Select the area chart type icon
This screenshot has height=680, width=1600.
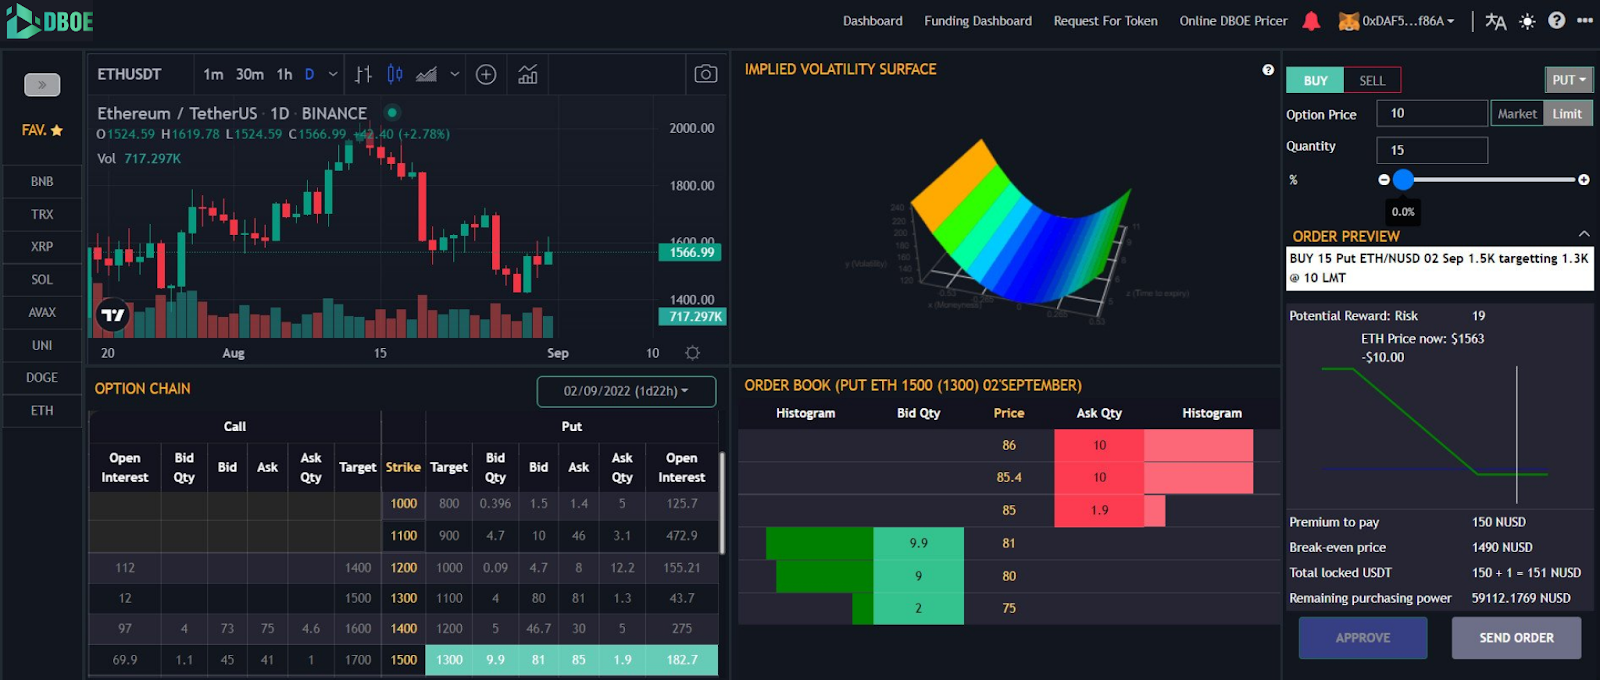tap(426, 74)
